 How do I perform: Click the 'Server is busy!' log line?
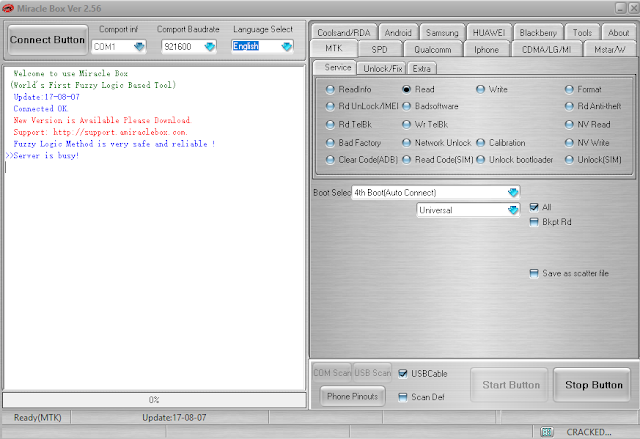42,155
